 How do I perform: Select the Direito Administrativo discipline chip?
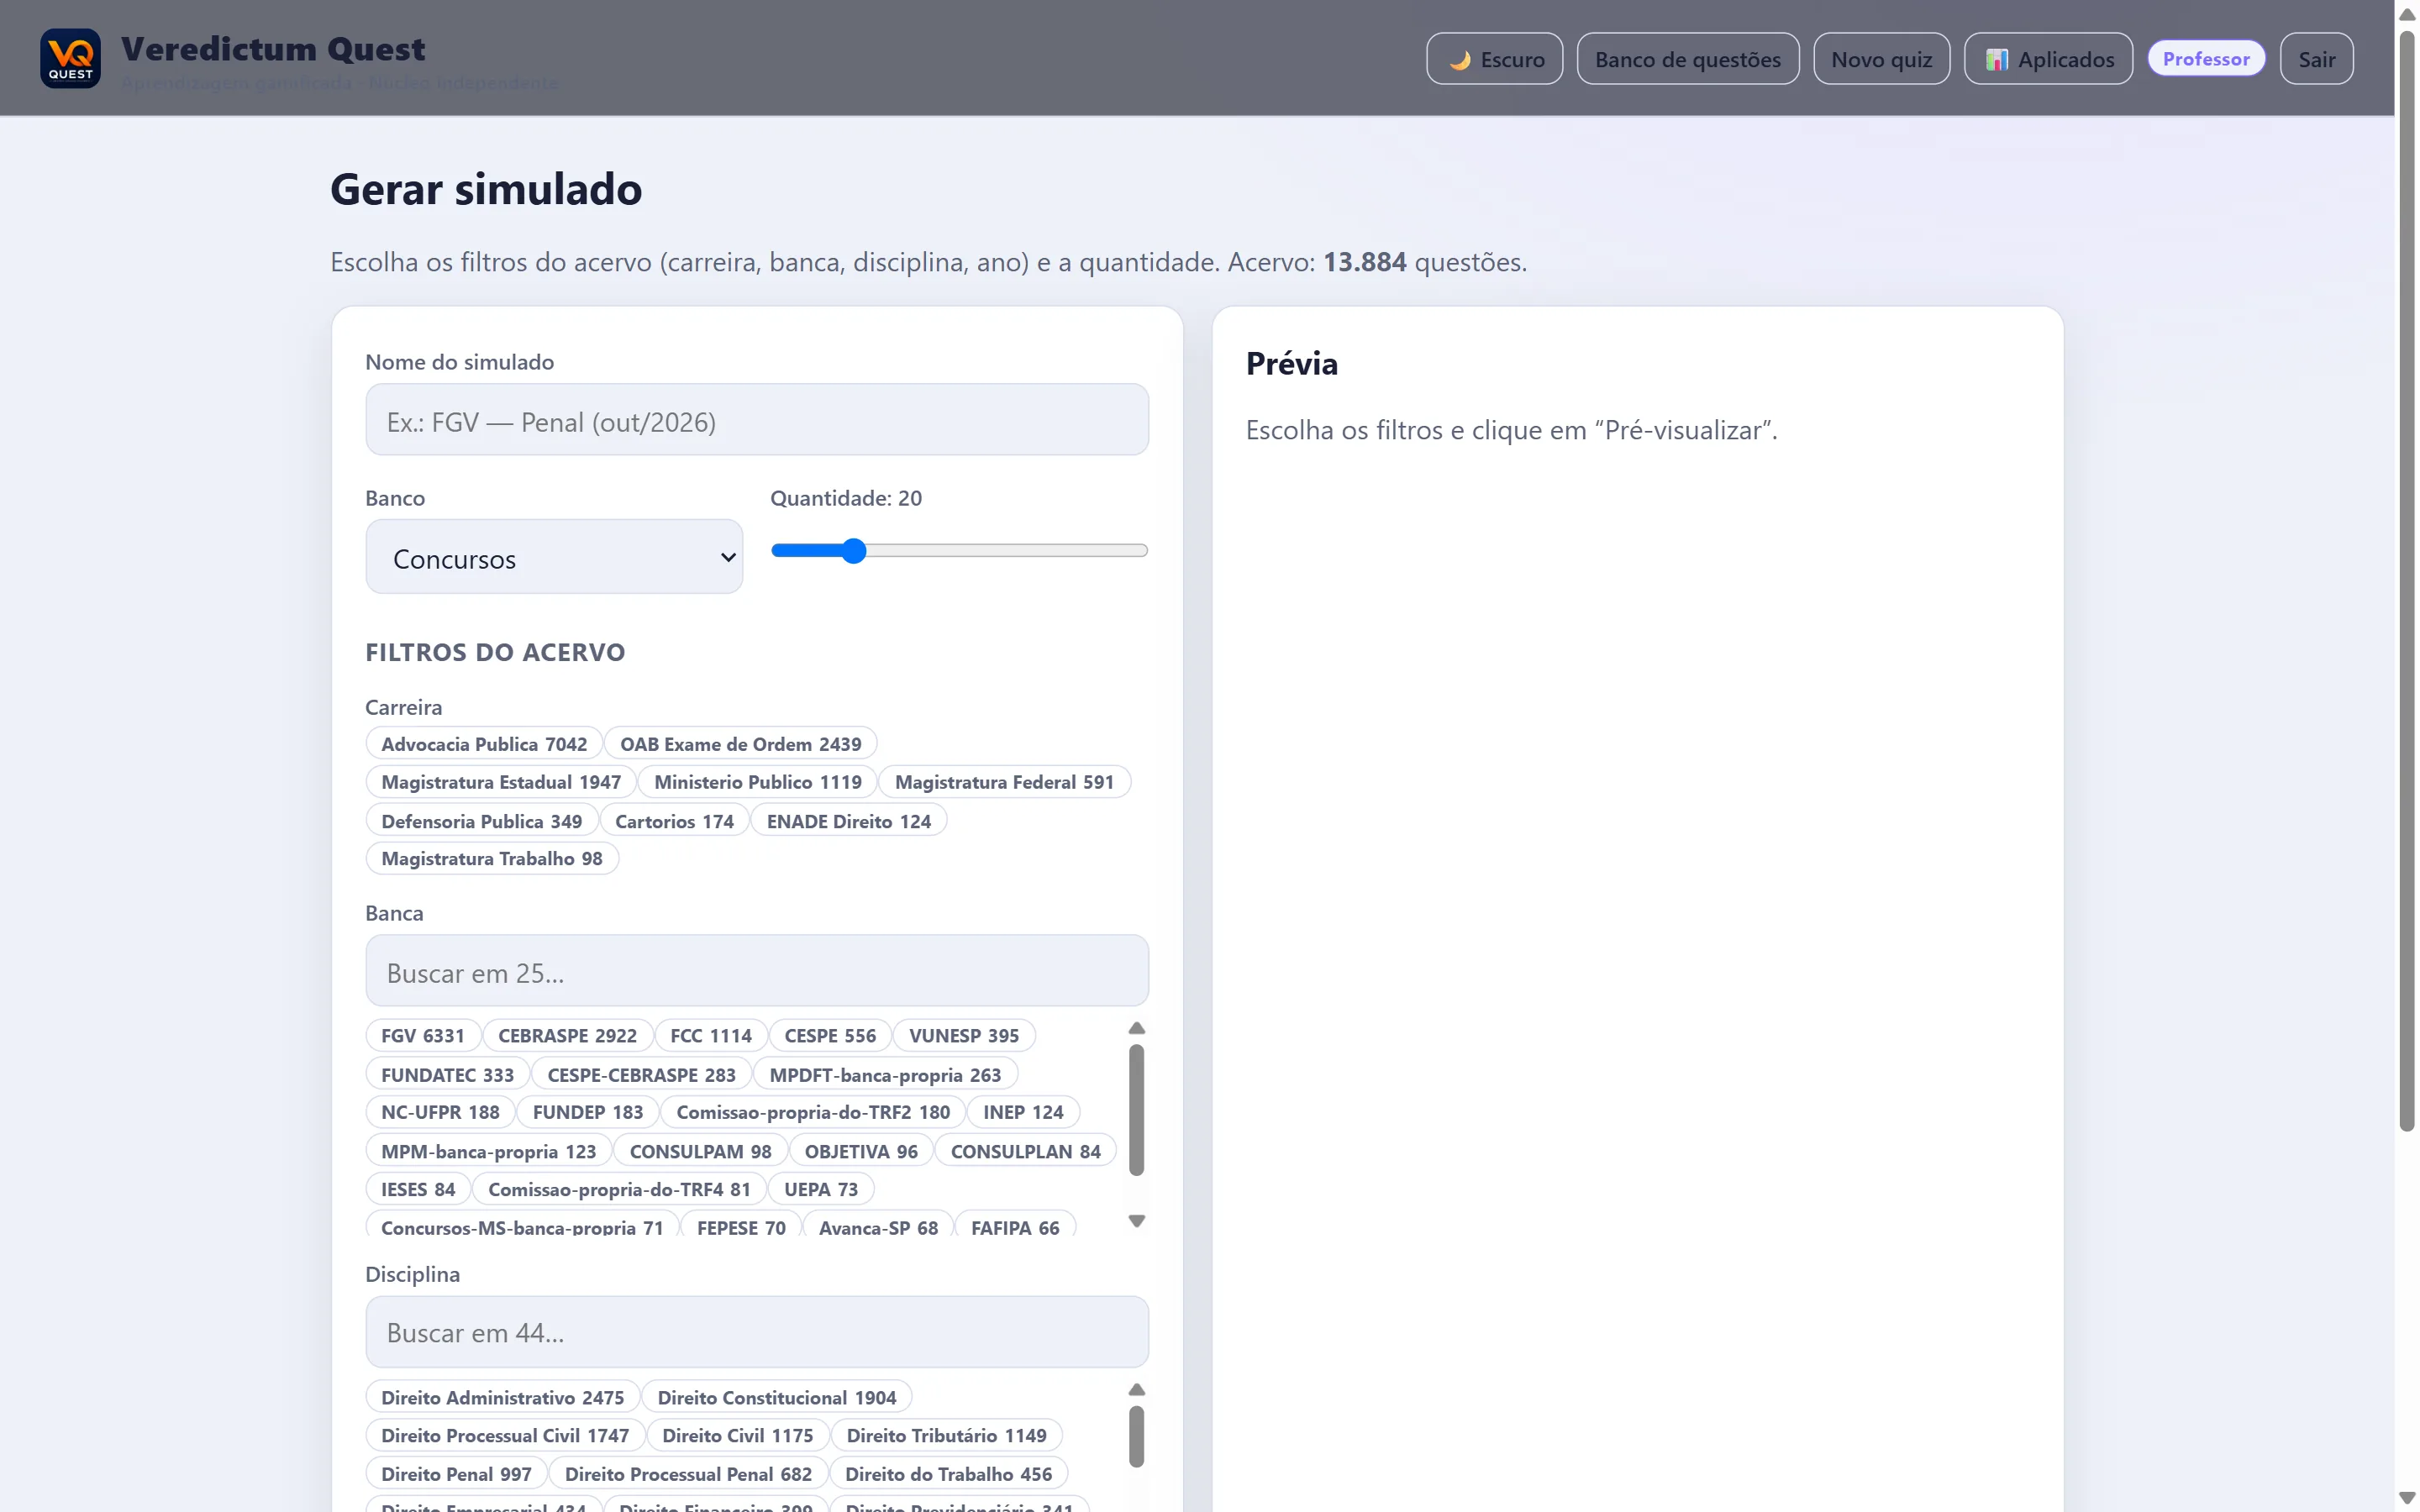point(502,1398)
